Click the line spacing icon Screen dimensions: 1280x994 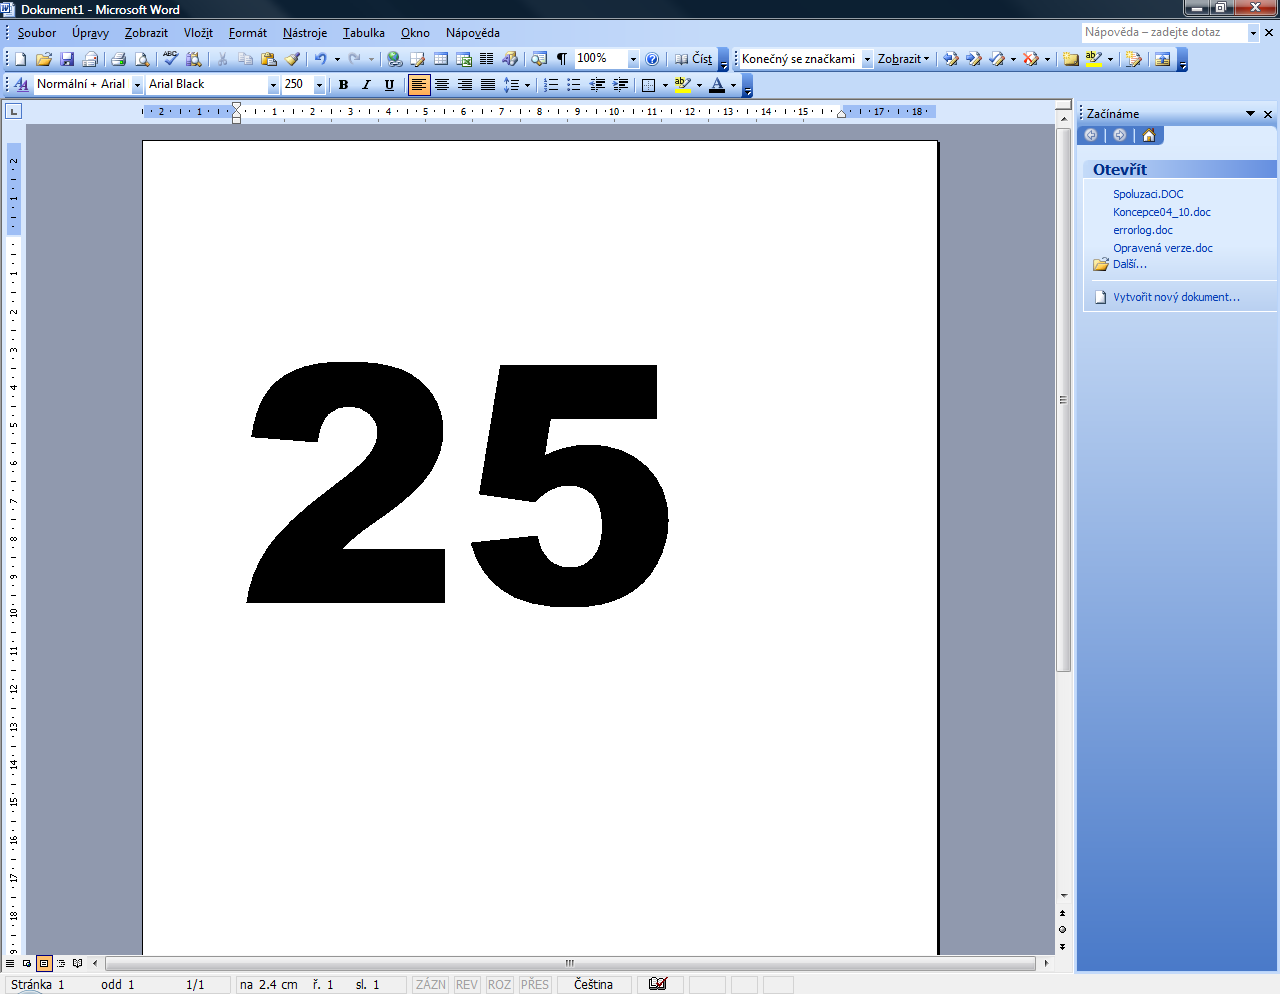click(x=511, y=85)
